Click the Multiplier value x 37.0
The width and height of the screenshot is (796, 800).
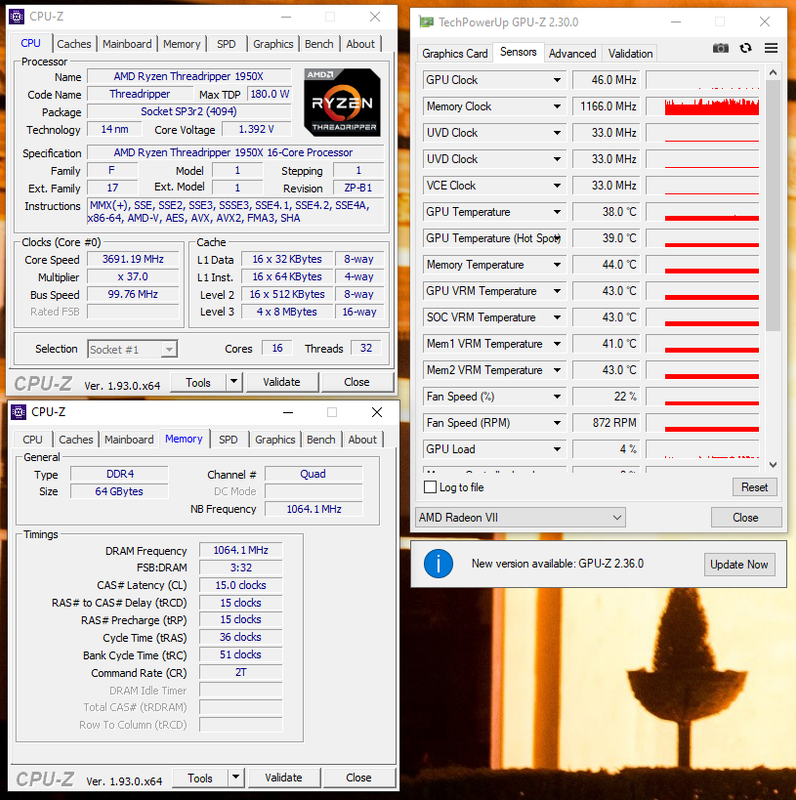tap(133, 277)
